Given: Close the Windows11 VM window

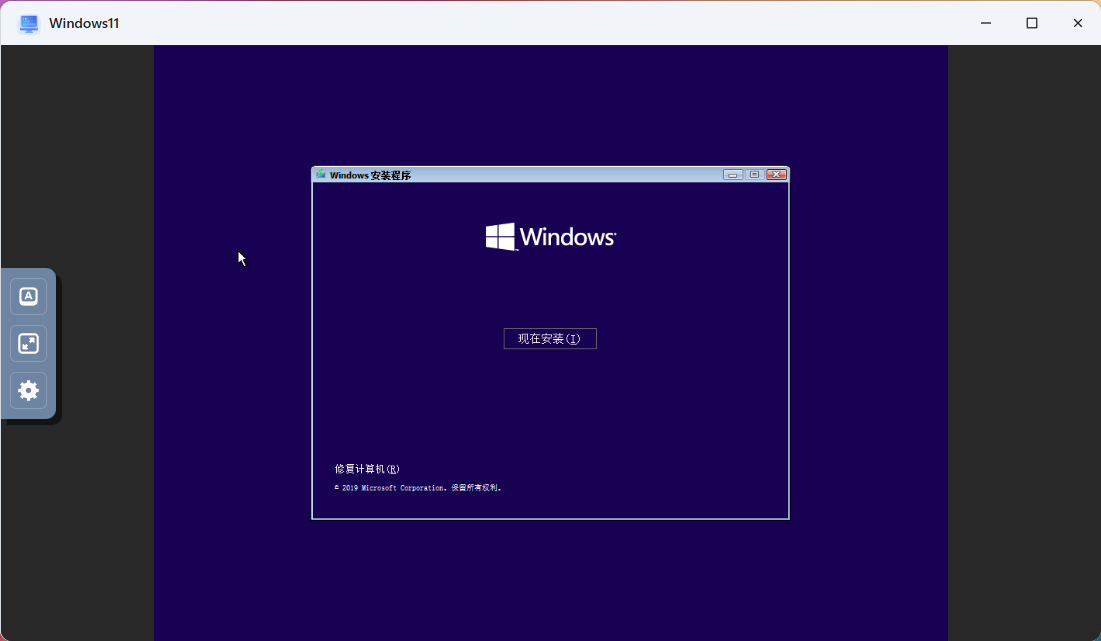Looking at the screenshot, I should (x=1078, y=23).
